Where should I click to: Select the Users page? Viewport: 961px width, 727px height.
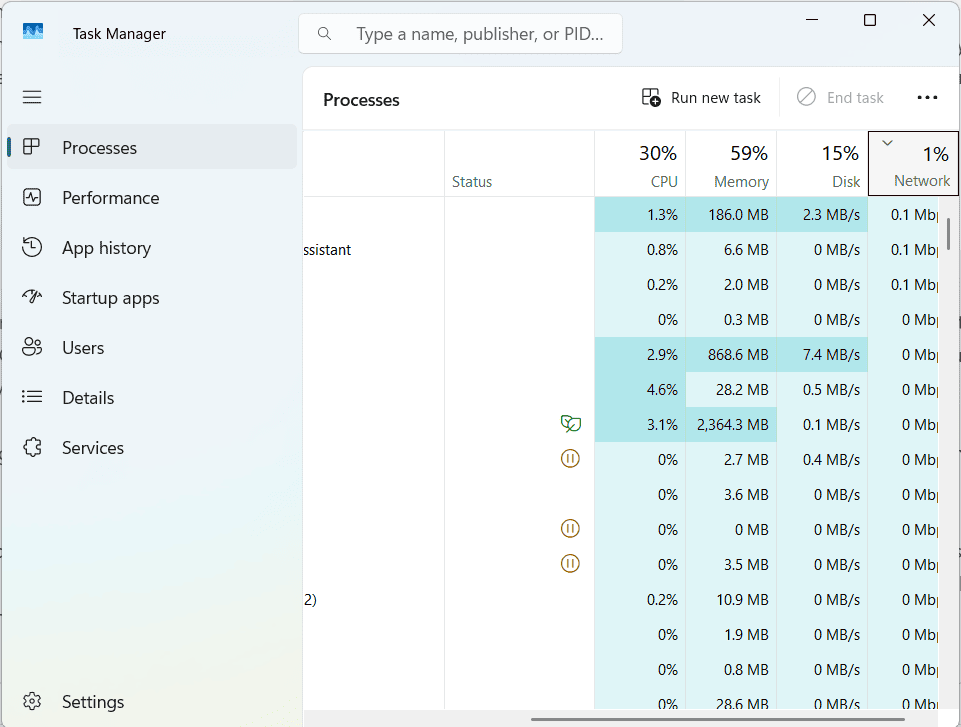tap(152, 348)
